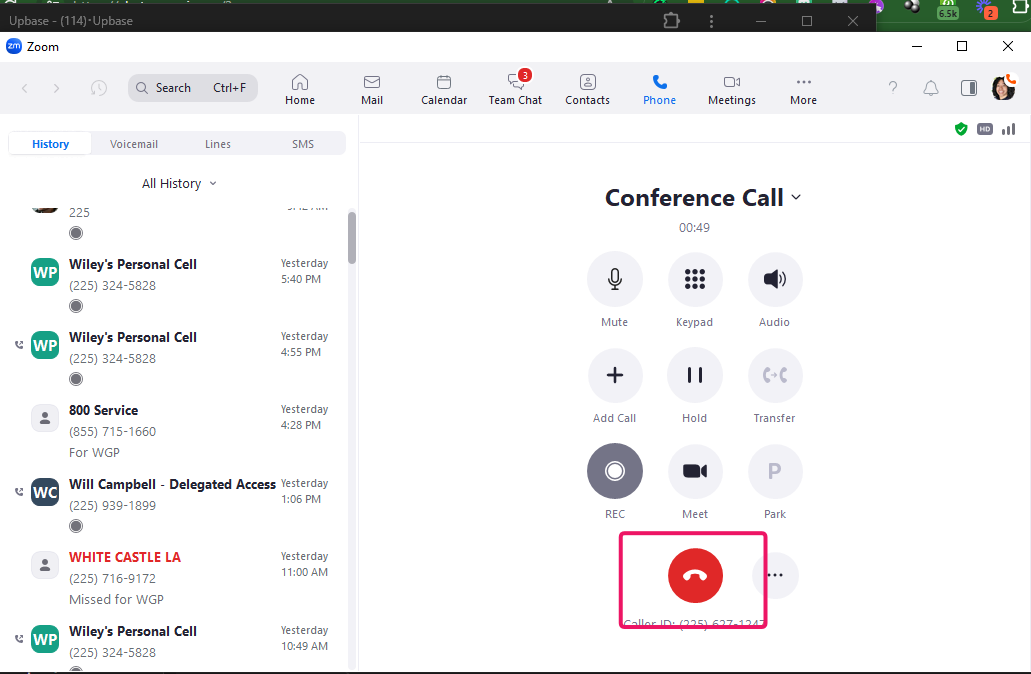End the conference call

click(x=694, y=575)
